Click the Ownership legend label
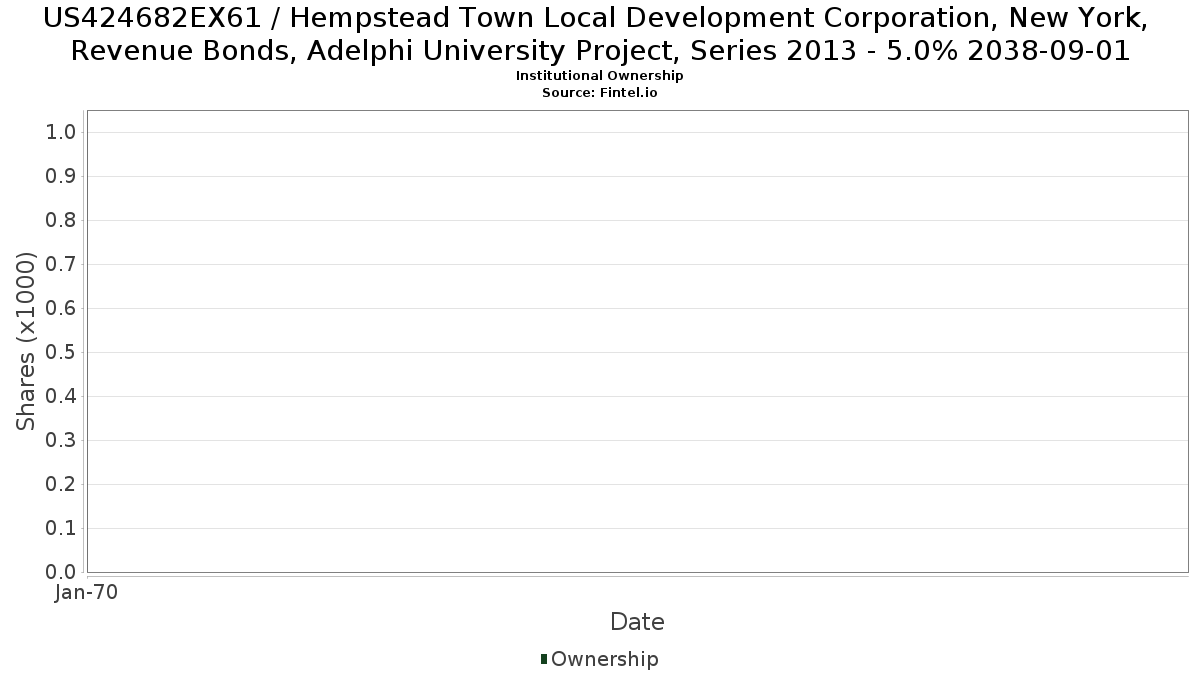This screenshot has height=675, width=1200. click(x=604, y=659)
